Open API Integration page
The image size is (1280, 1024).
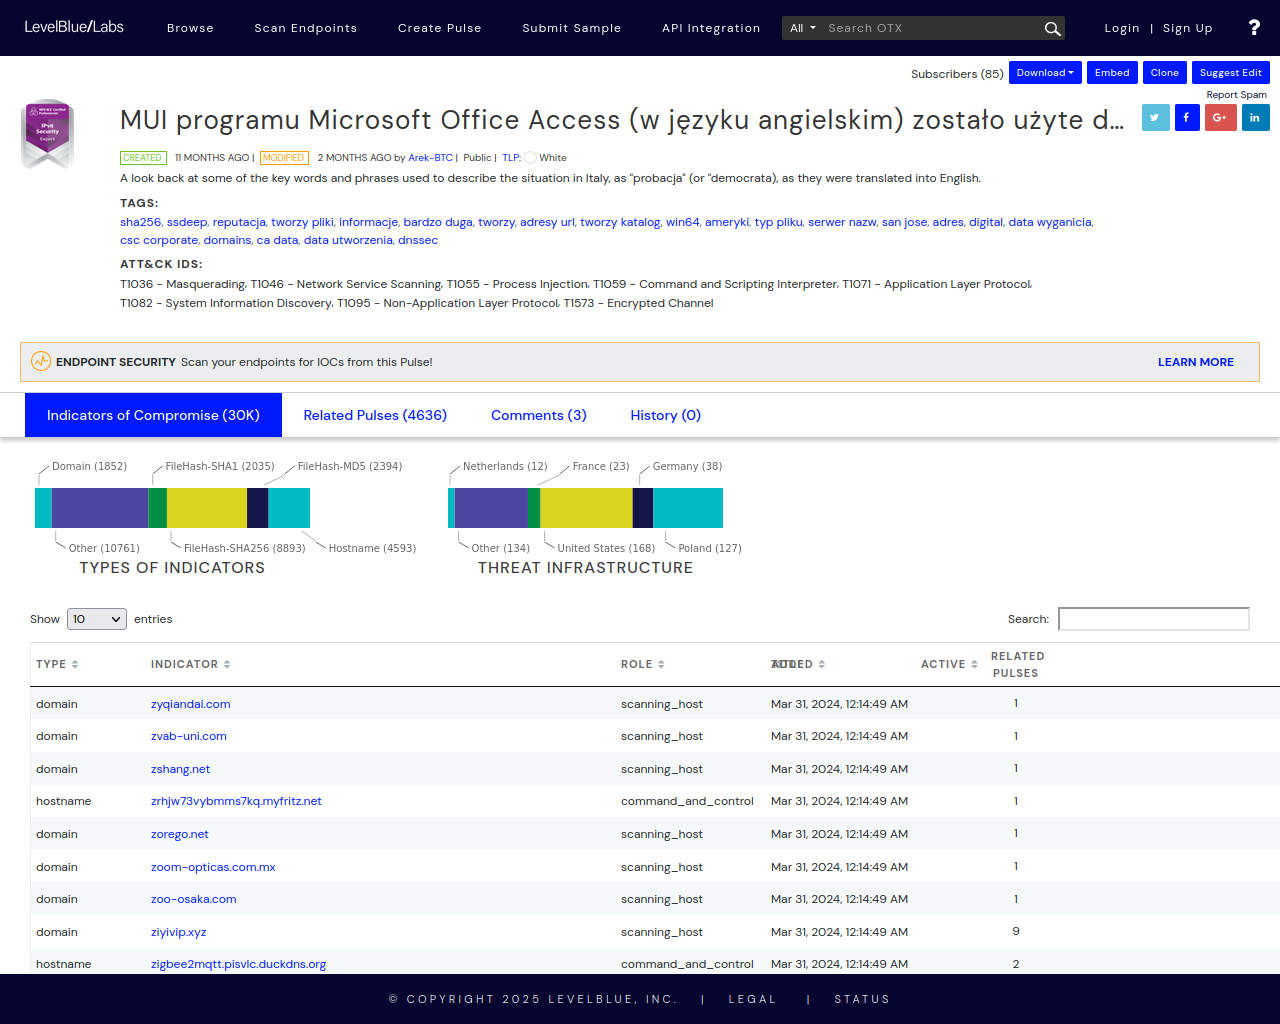point(711,28)
